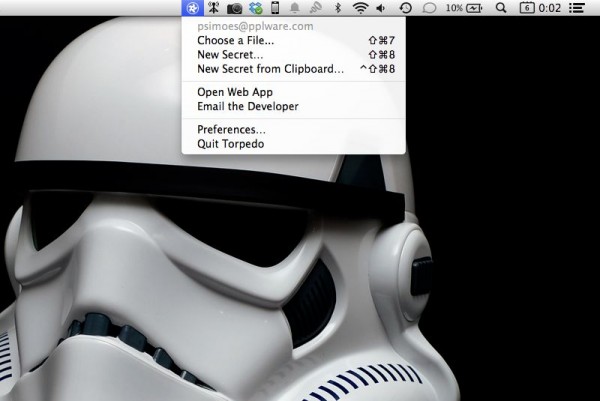Select Choose a File… menu item

click(x=293, y=40)
